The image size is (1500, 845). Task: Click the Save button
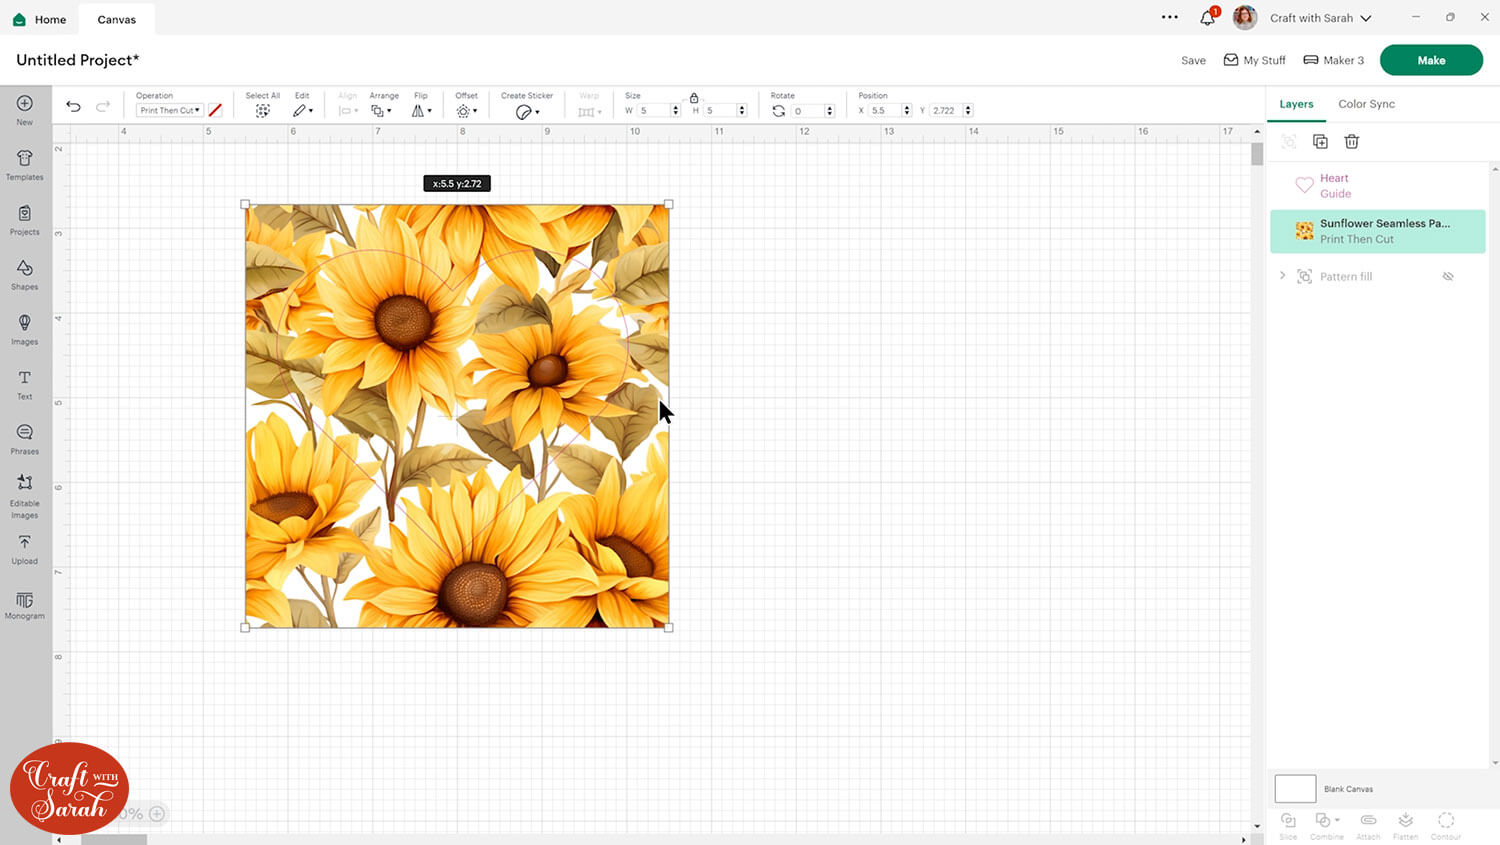click(1193, 61)
